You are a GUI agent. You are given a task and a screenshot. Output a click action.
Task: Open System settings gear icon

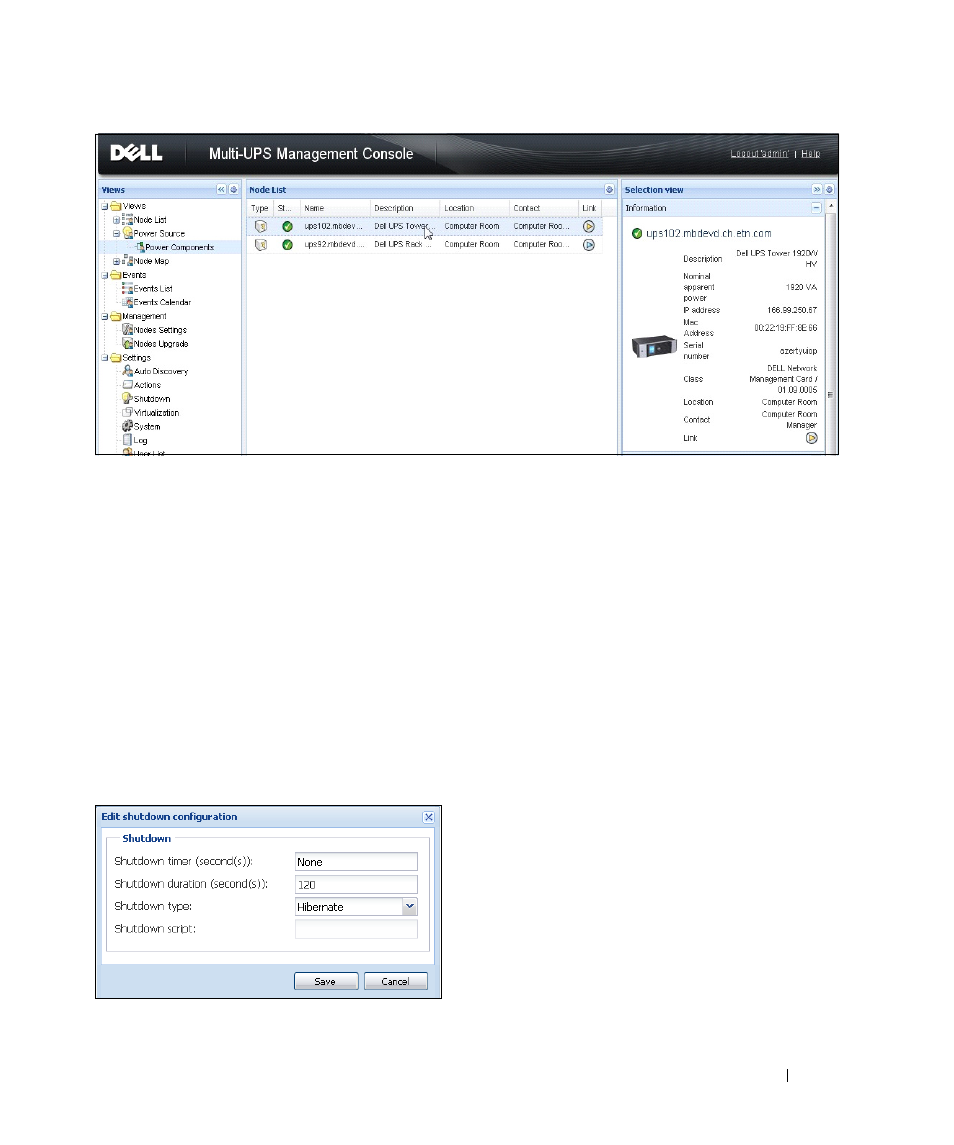pyautogui.click(x=128, y=426)
